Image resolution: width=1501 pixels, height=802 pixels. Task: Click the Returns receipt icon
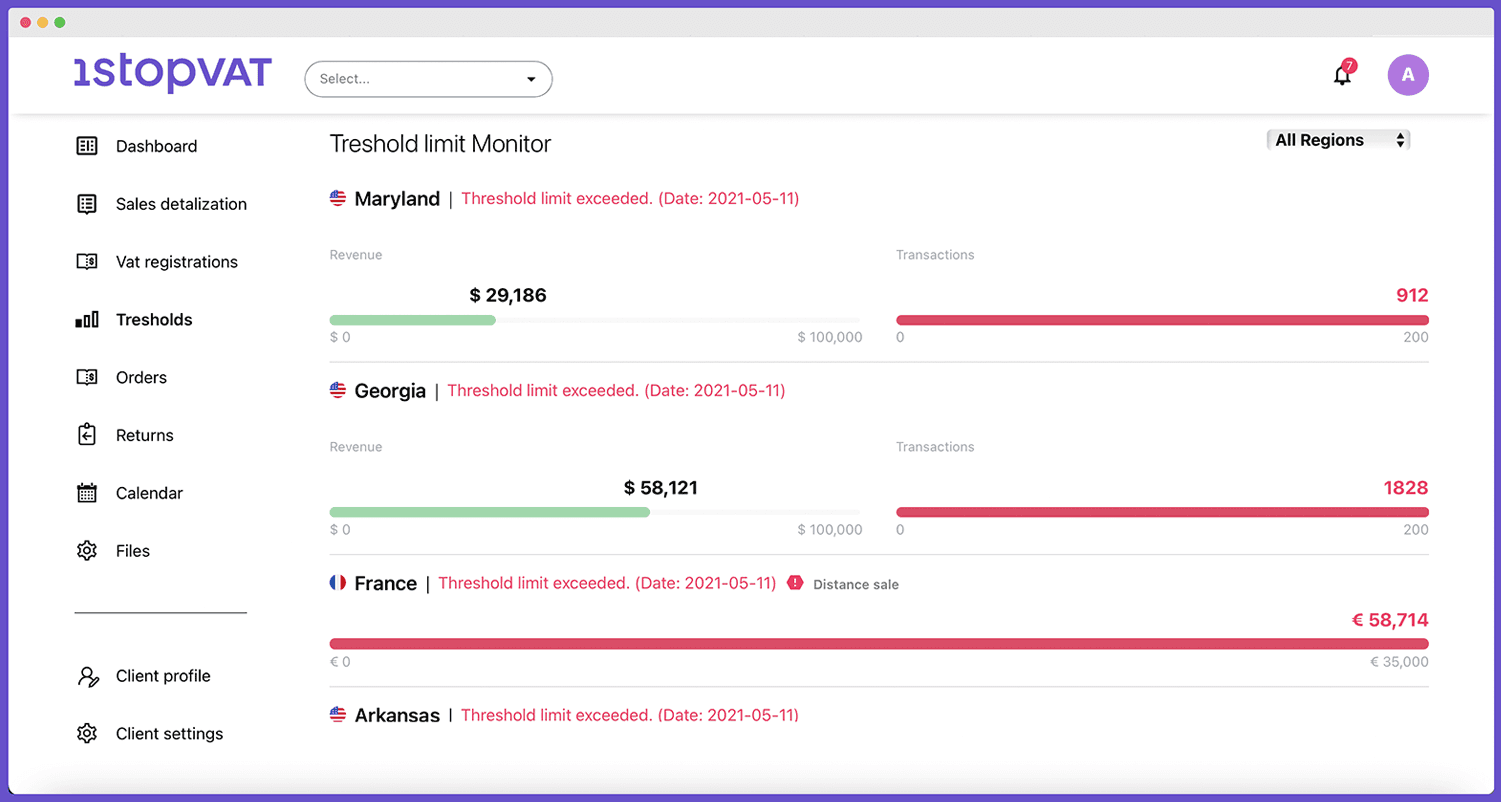[x=87, y=435]
